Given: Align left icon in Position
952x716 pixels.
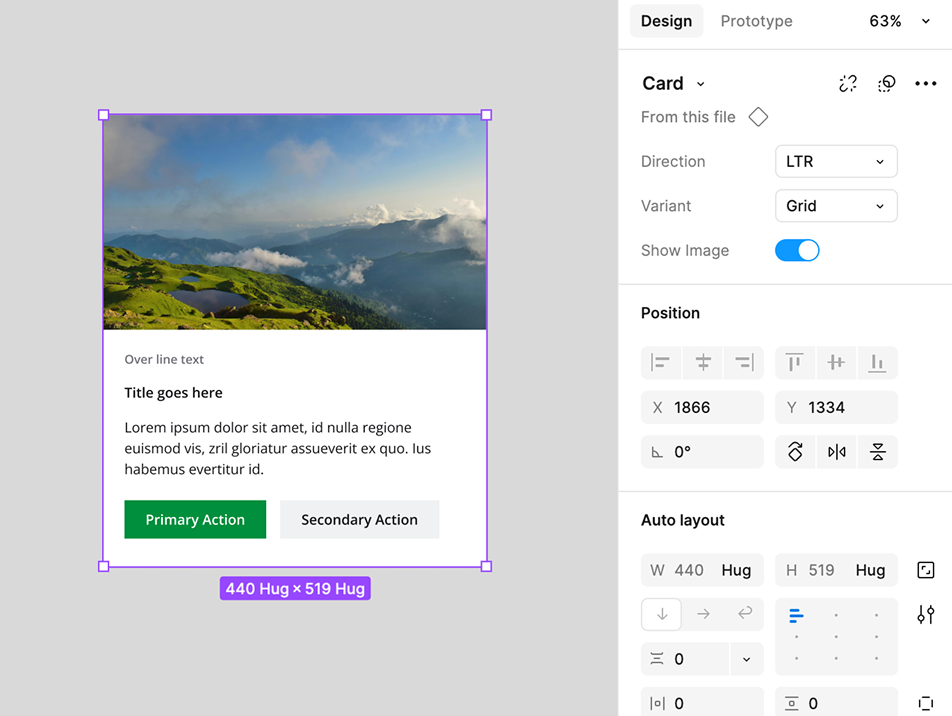Looking at the screenshot, I should click(x=661, y=363).
